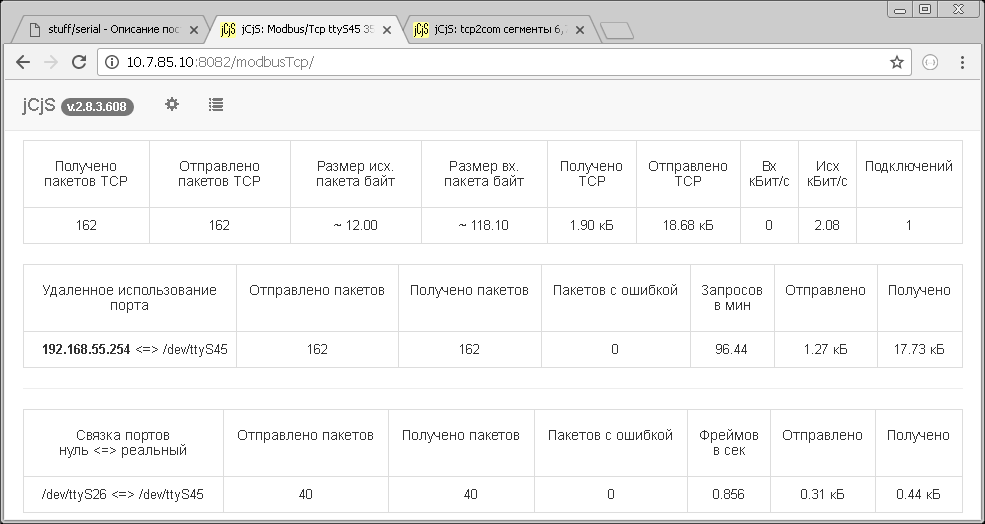985x524 pixels.
Task: Reload the page with refresh button
Action: pos(79,62)
